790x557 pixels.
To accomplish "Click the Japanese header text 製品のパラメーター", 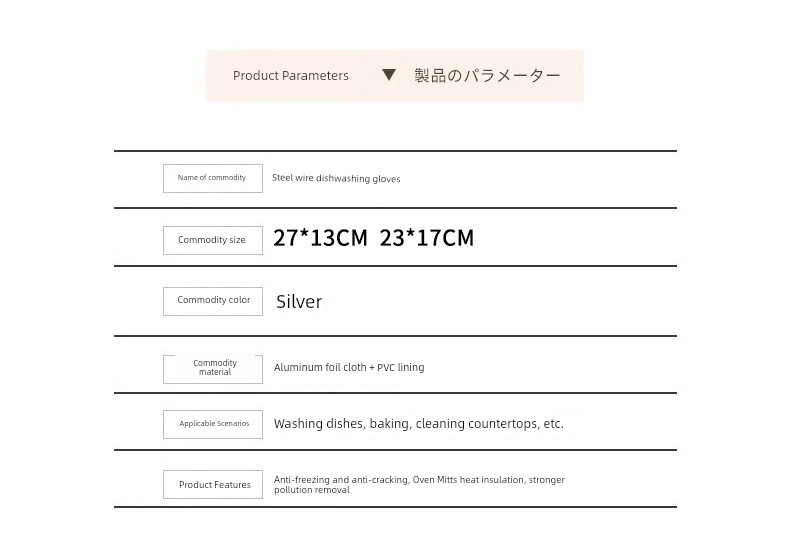I will click(x=487, y=76).
